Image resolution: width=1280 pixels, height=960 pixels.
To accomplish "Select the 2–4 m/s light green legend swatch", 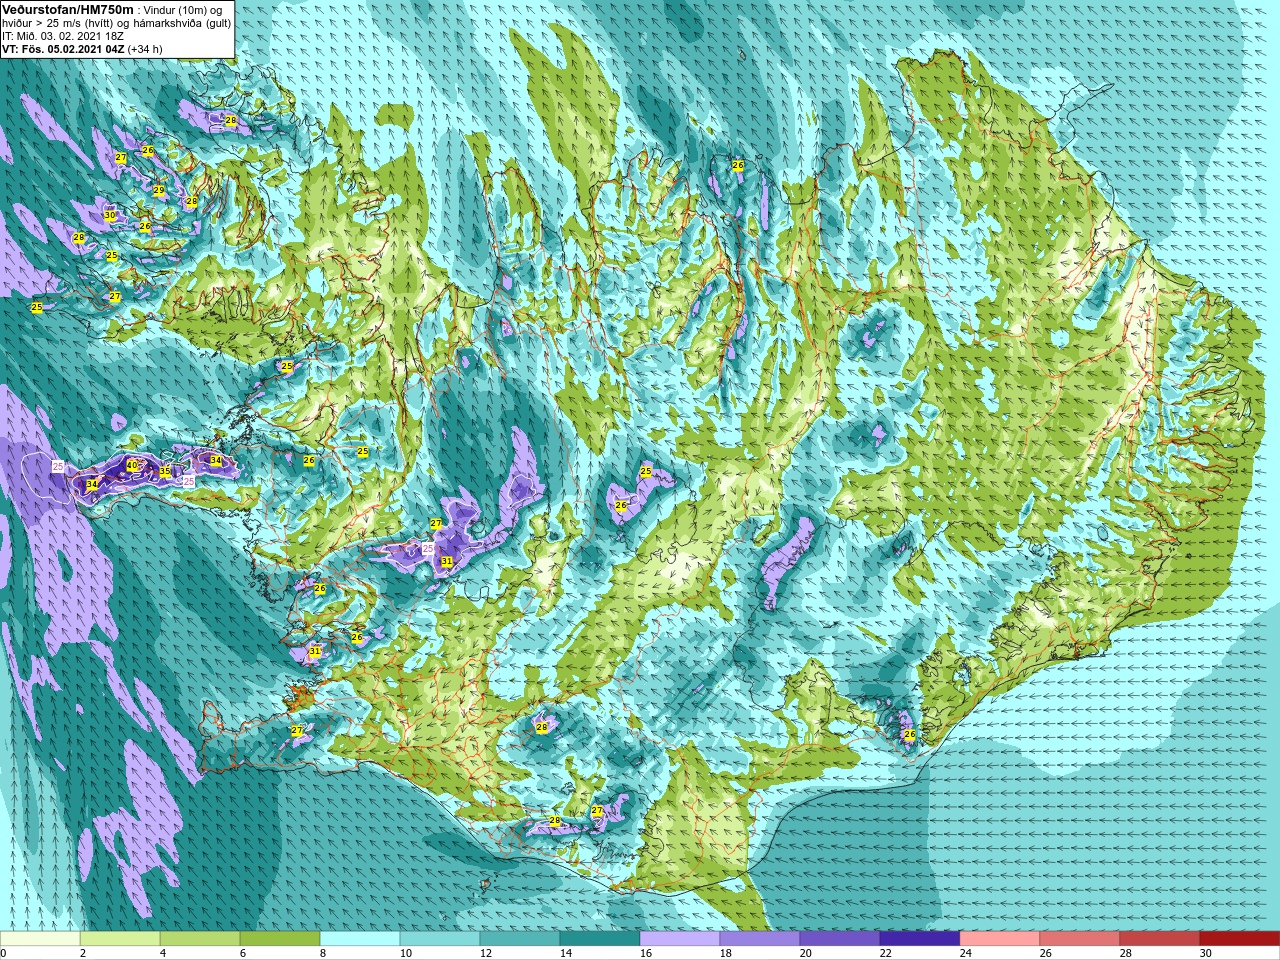I will coord(120,938).
